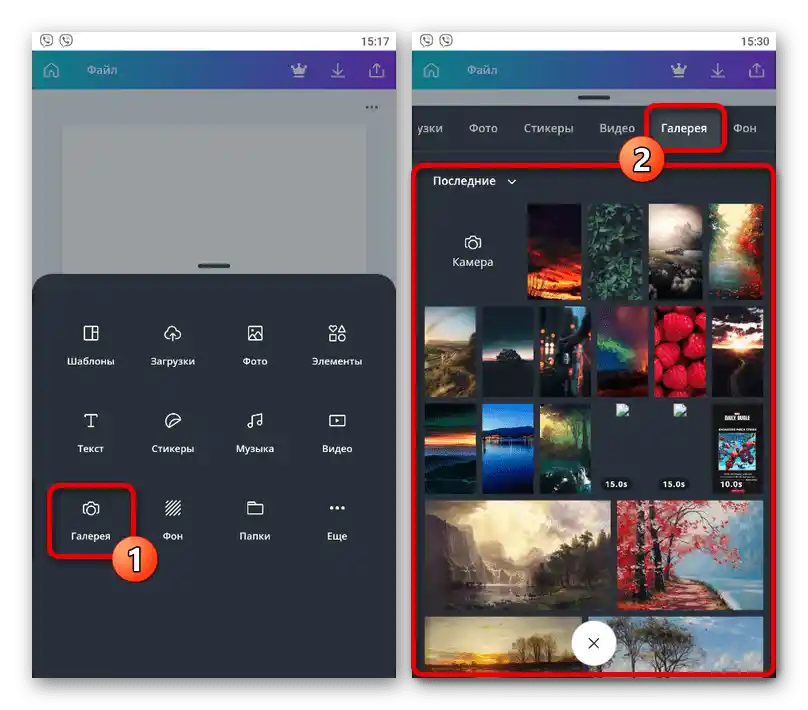
Task: Select blue lake night thumbnail
Action: point(508,448)
